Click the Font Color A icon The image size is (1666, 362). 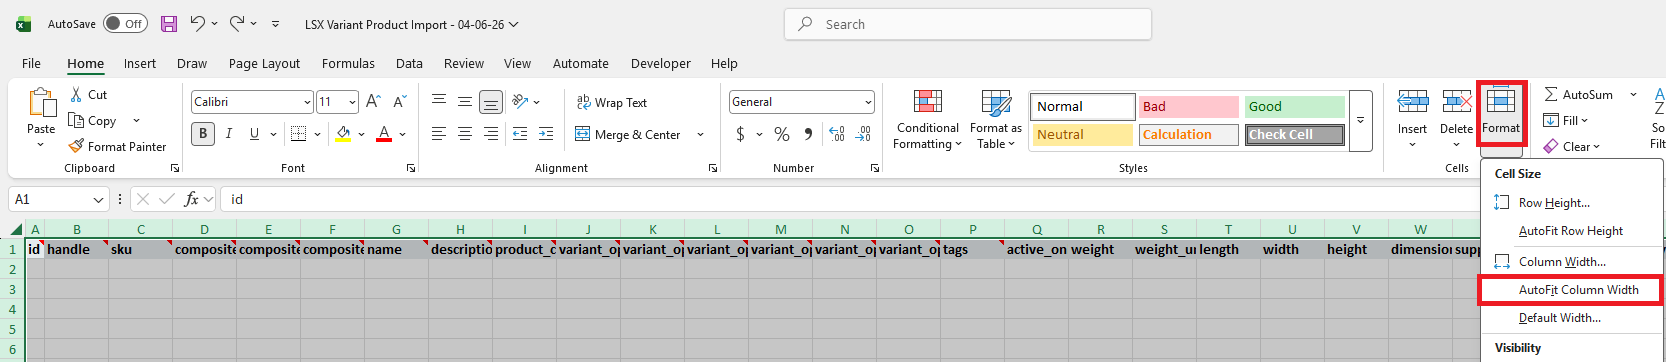[x=384, y=134]
